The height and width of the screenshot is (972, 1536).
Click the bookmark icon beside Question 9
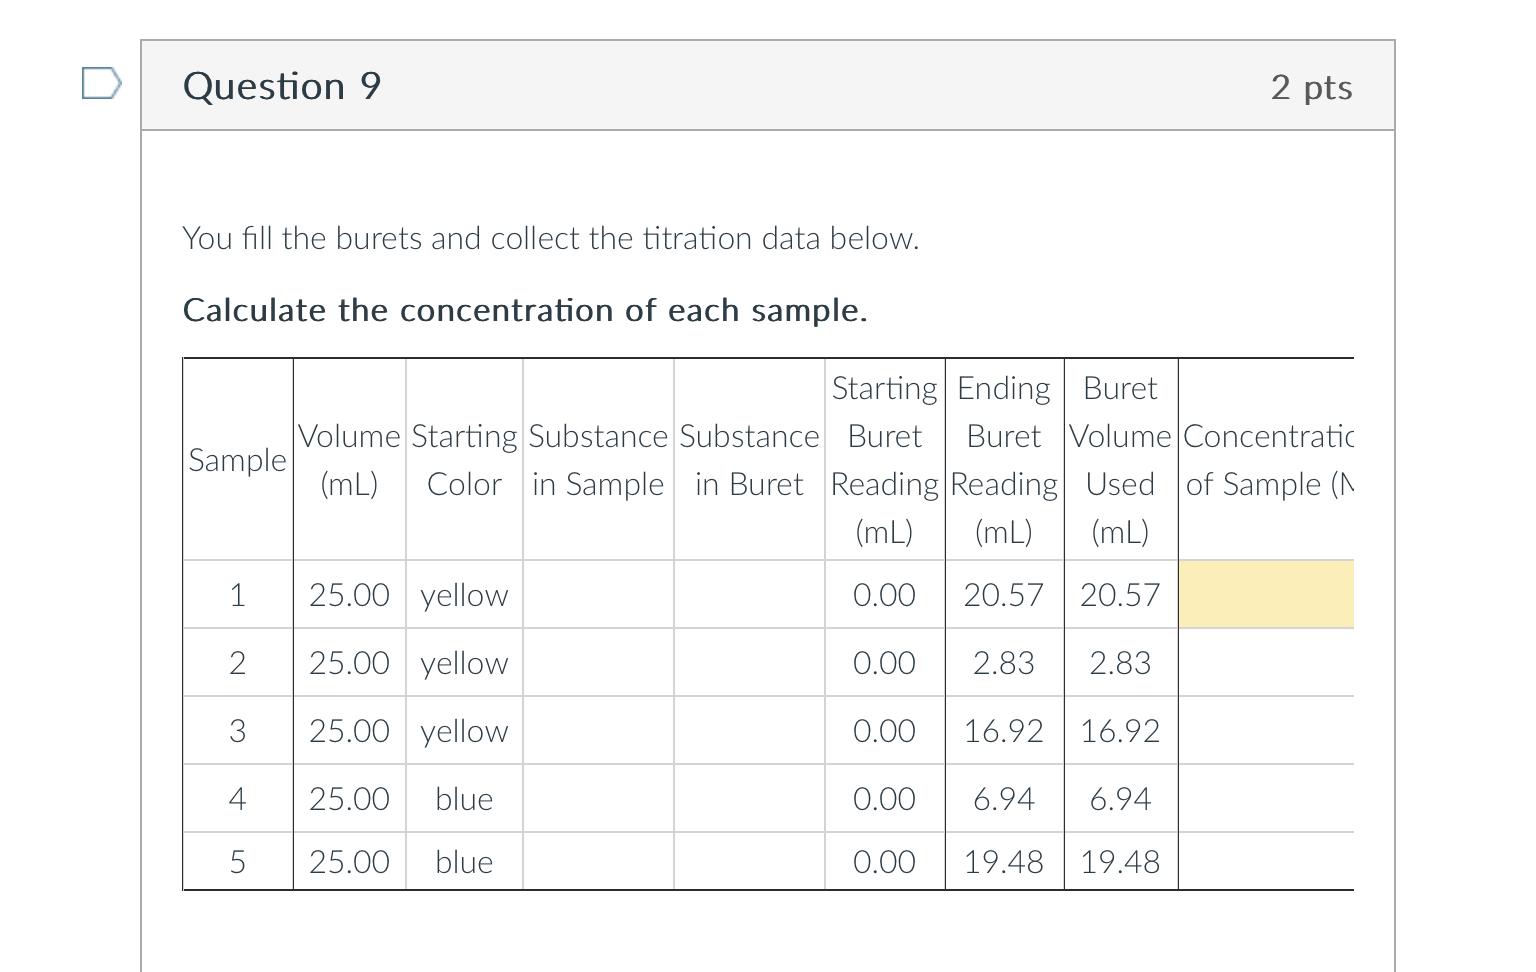pos(100,85)
